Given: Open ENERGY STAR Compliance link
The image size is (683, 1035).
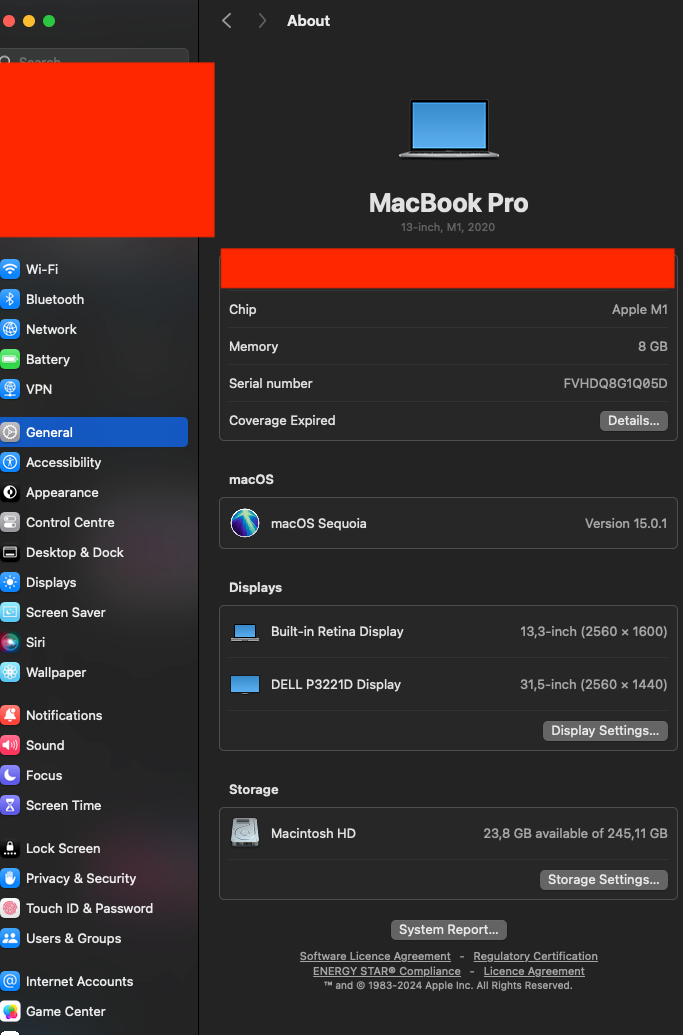Looking at the screenshot, I should pyautogui.click(x=387, y=972).
